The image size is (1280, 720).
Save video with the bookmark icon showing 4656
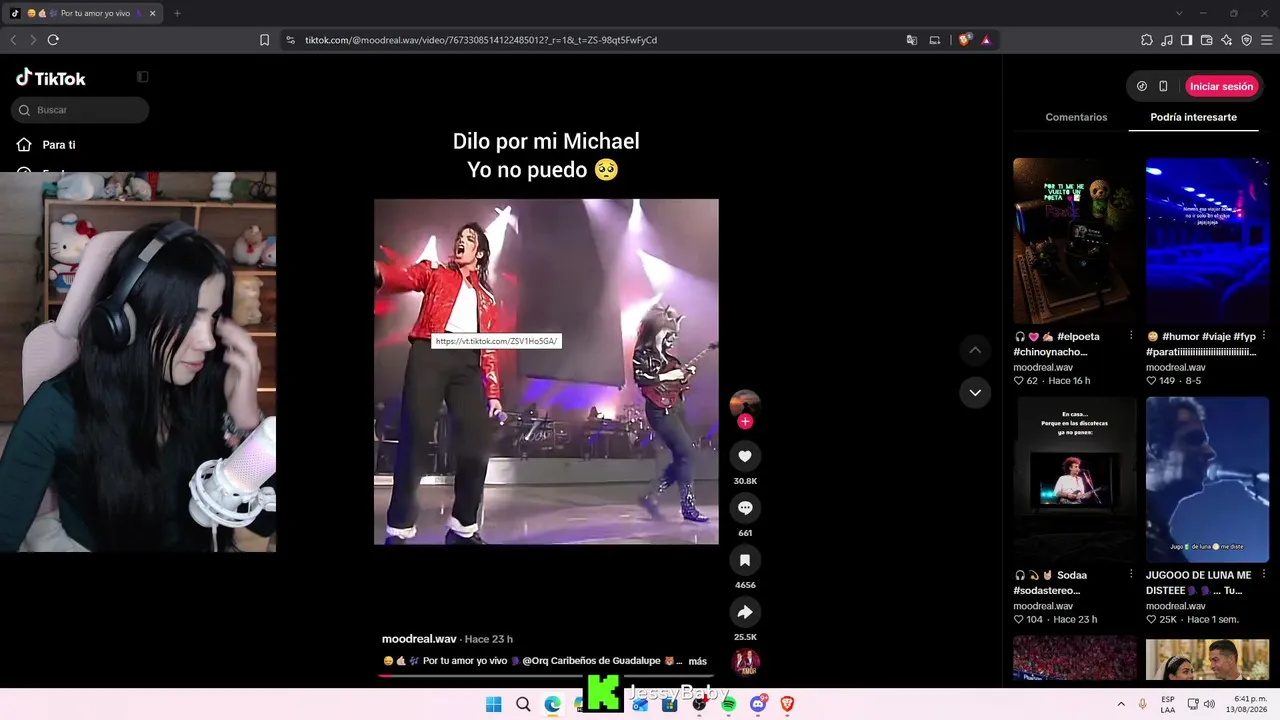point(745,561)
